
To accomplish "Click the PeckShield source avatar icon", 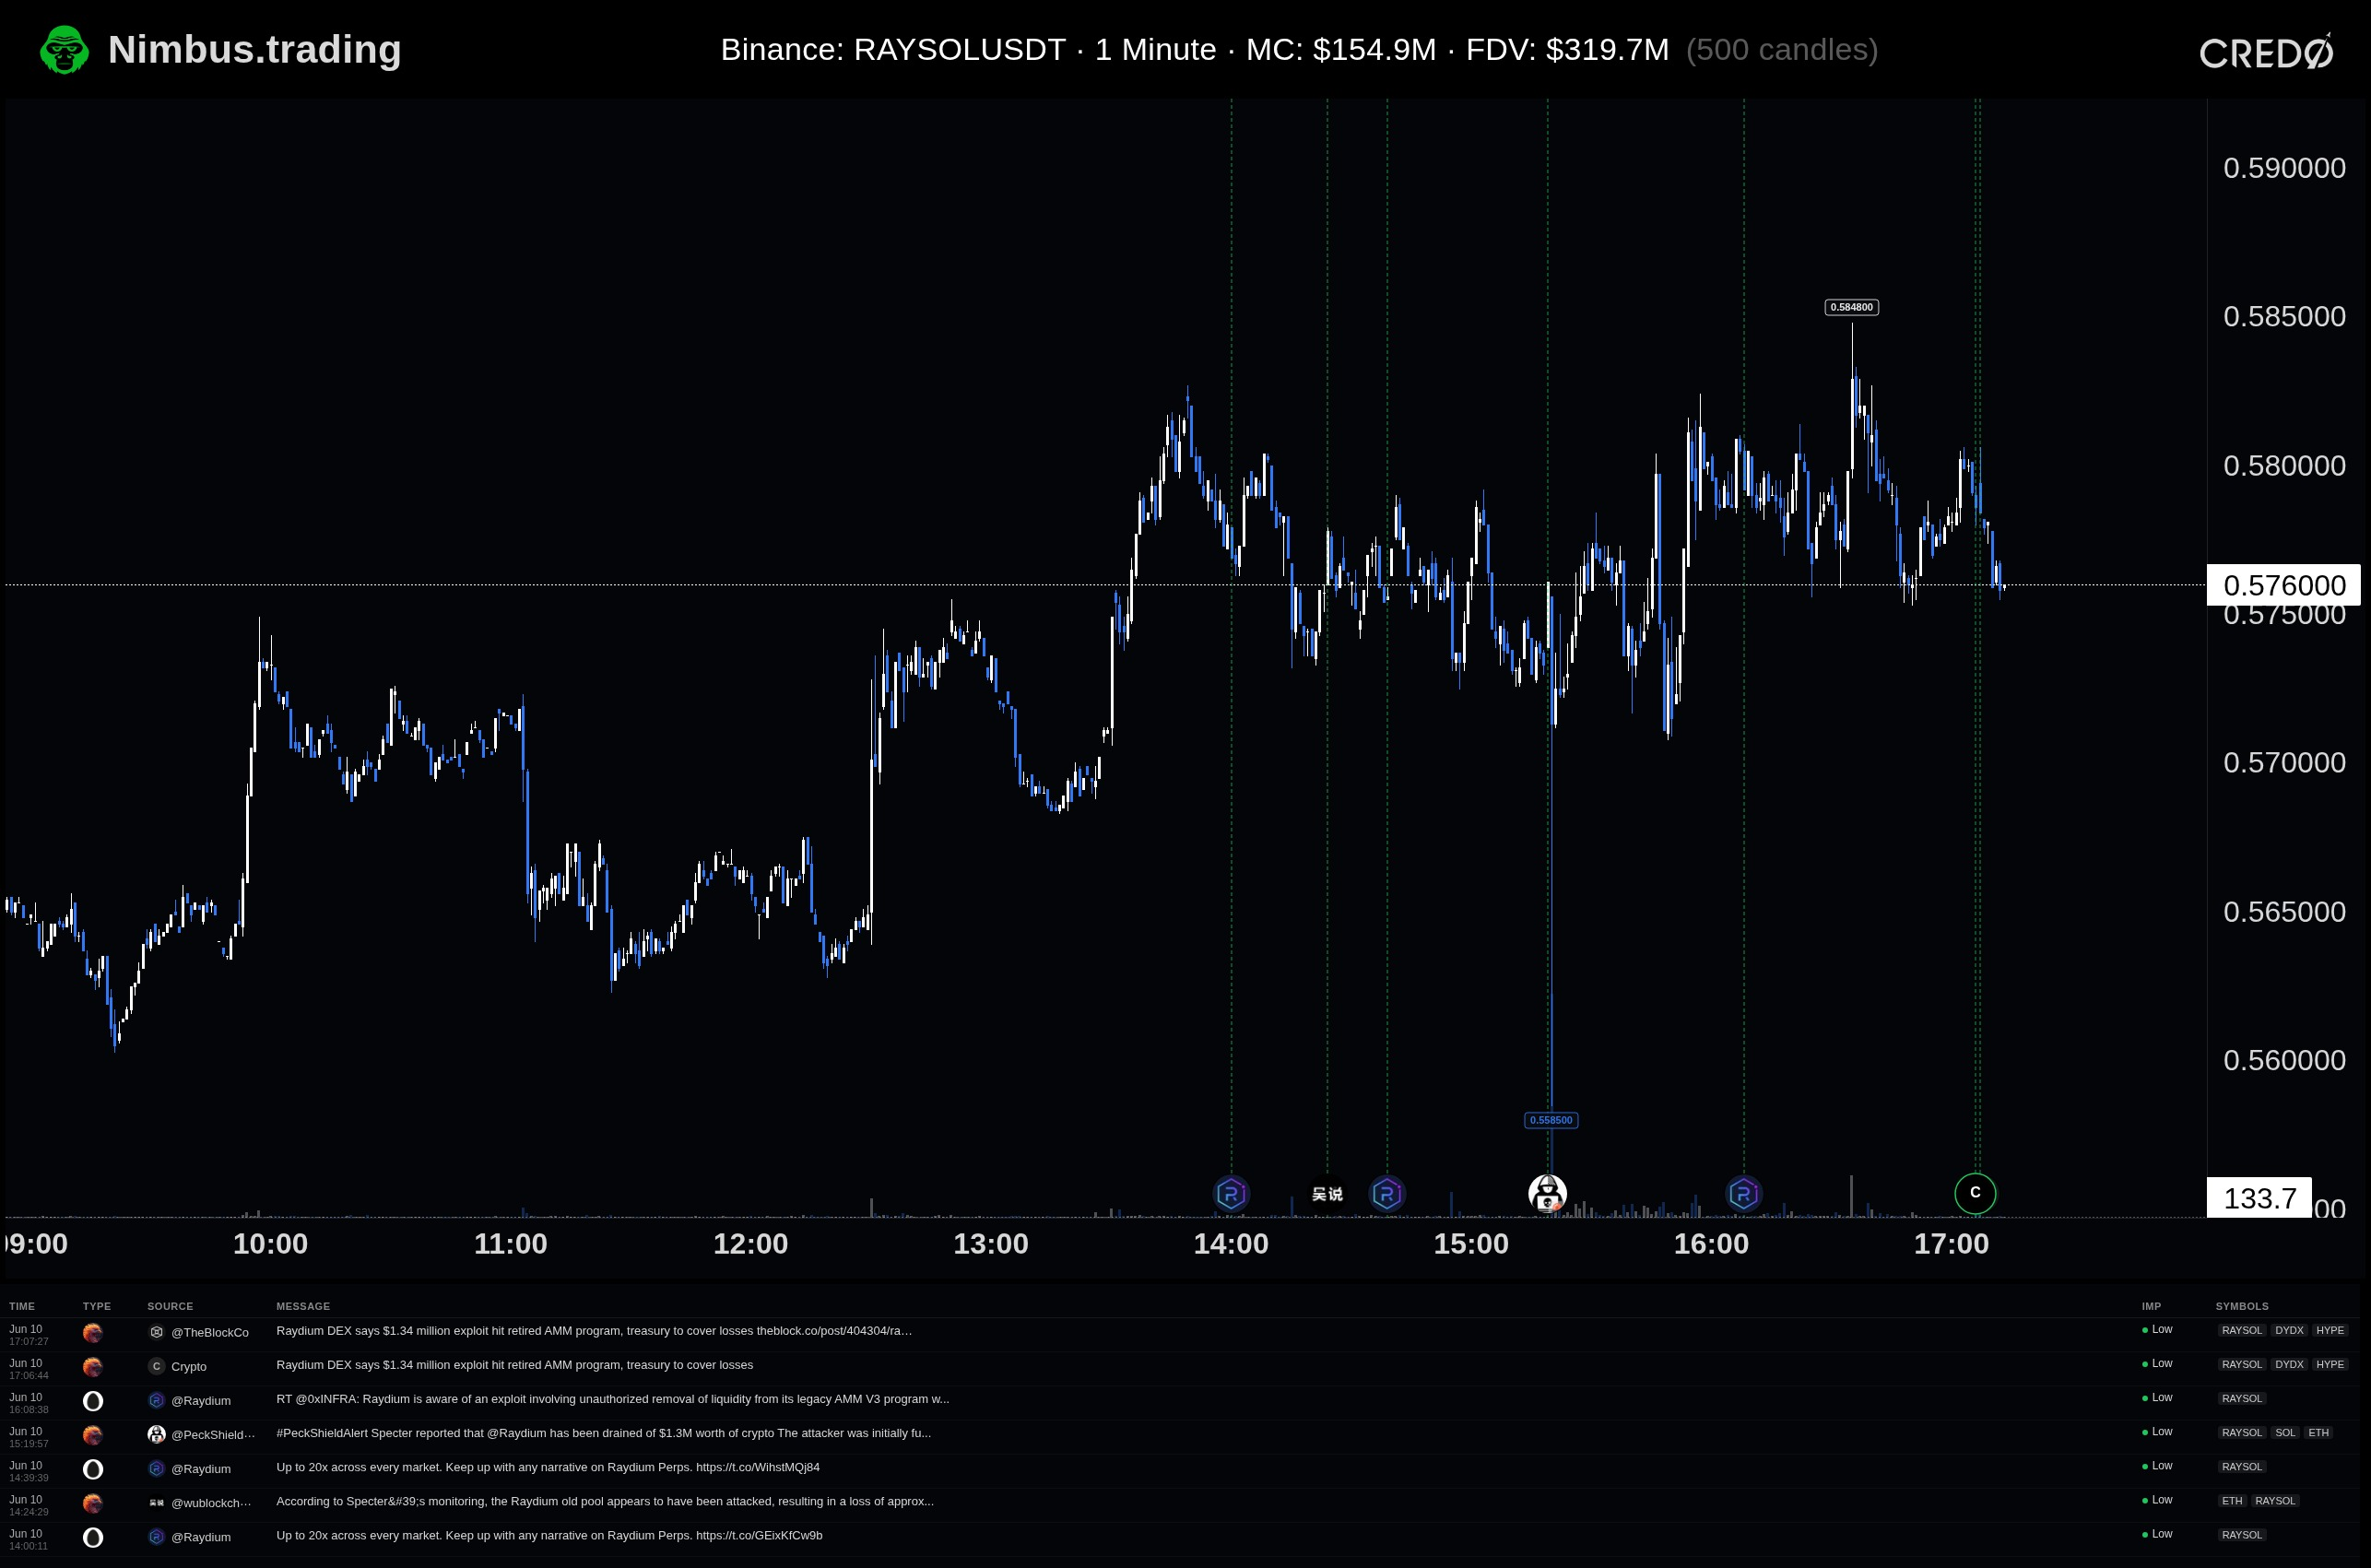I will coord(156,1434).
